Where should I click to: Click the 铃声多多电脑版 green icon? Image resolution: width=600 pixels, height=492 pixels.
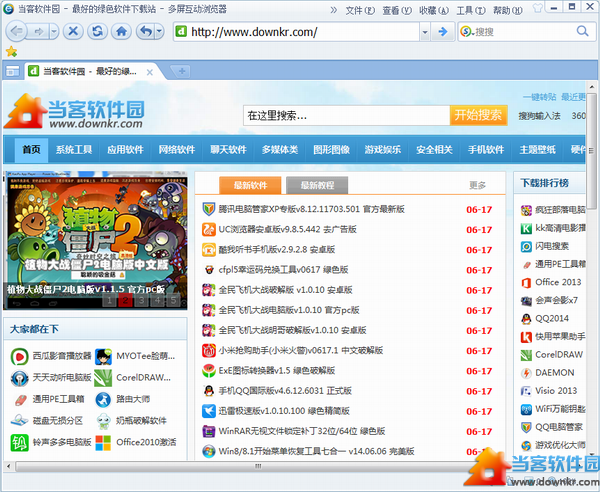point(20,443)
